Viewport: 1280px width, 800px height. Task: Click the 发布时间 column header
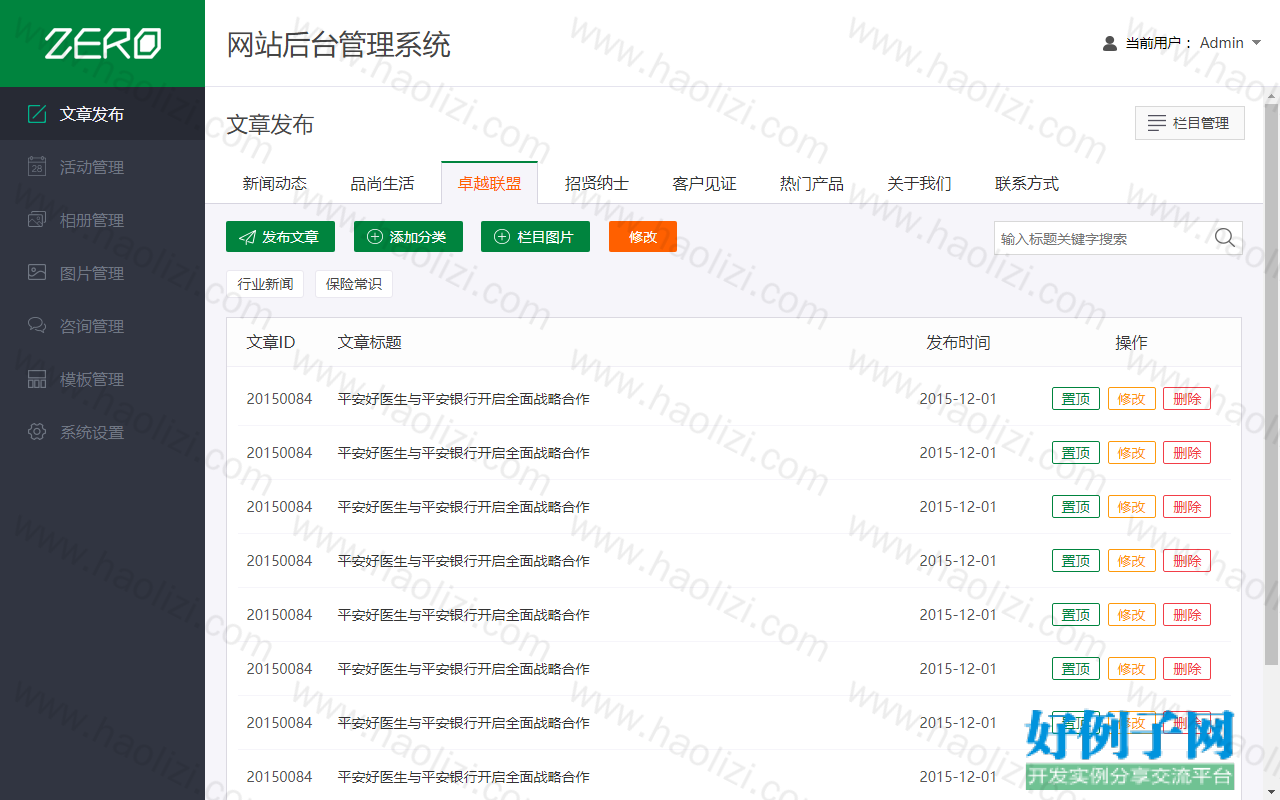pos(958,342)
